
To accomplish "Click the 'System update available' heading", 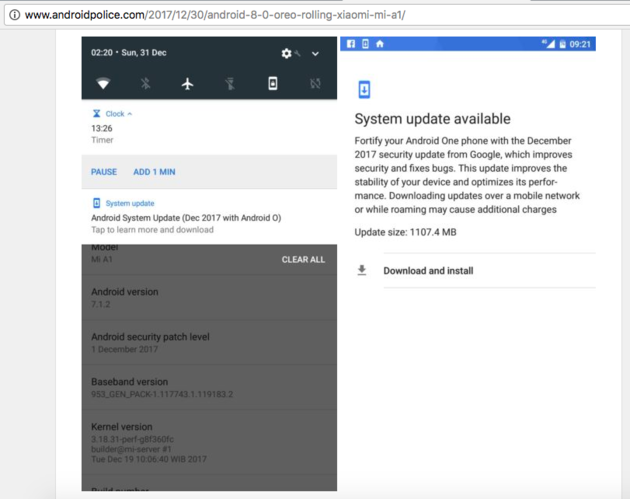I will click(432, 119).
